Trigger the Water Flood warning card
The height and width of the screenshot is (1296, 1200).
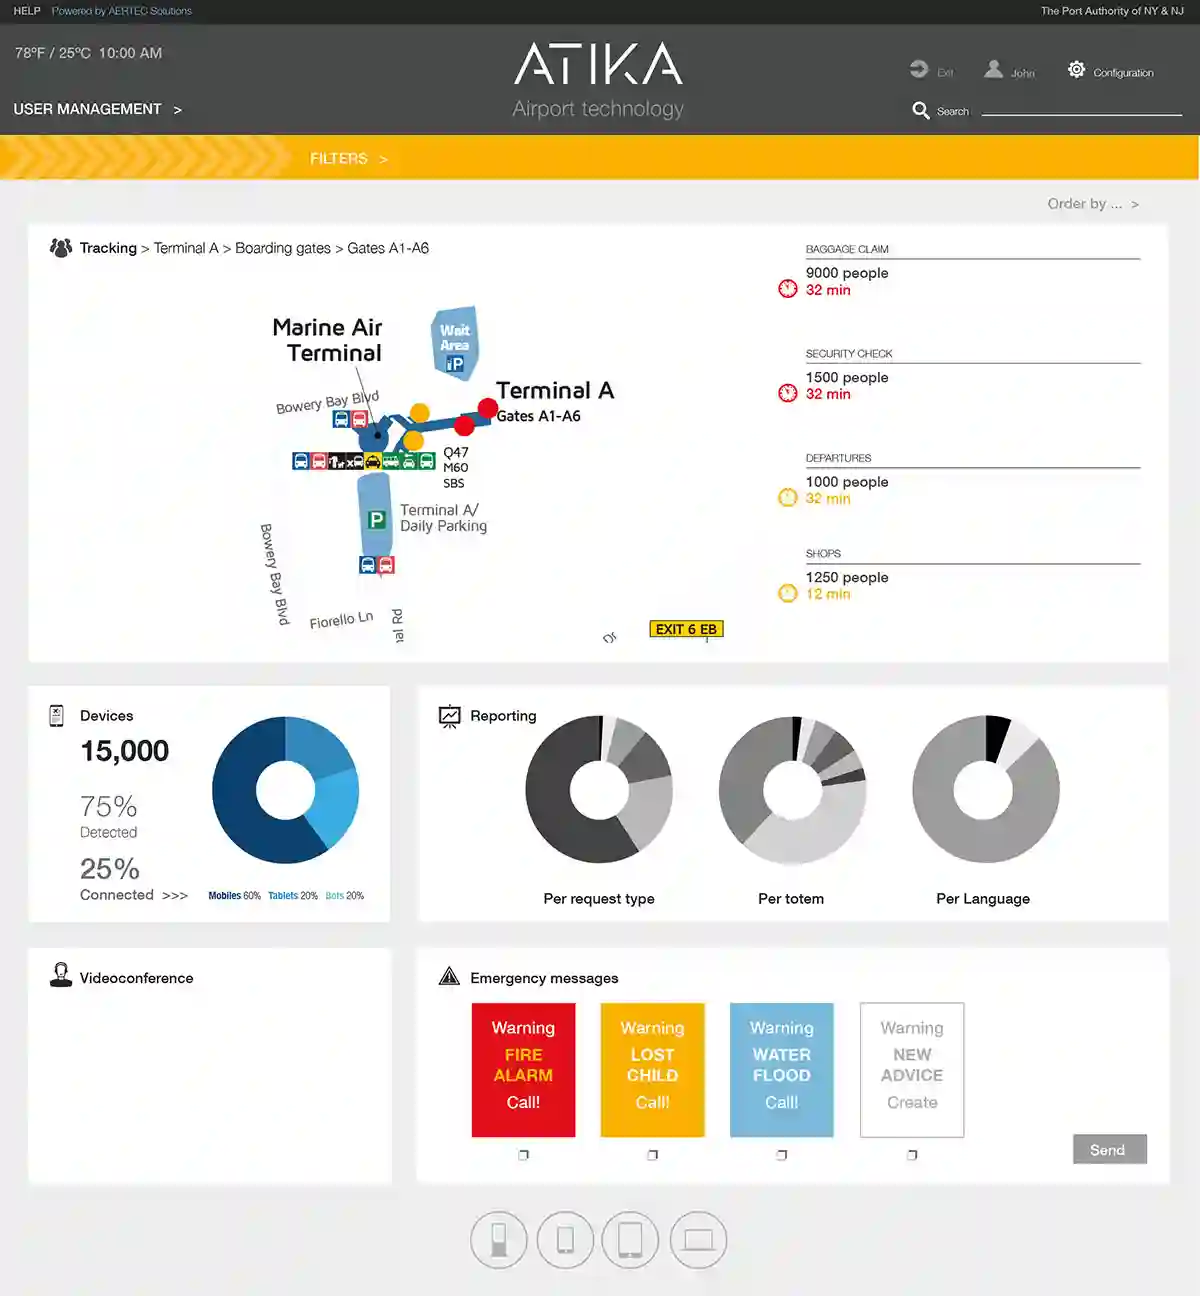[x=782, y=1070]
